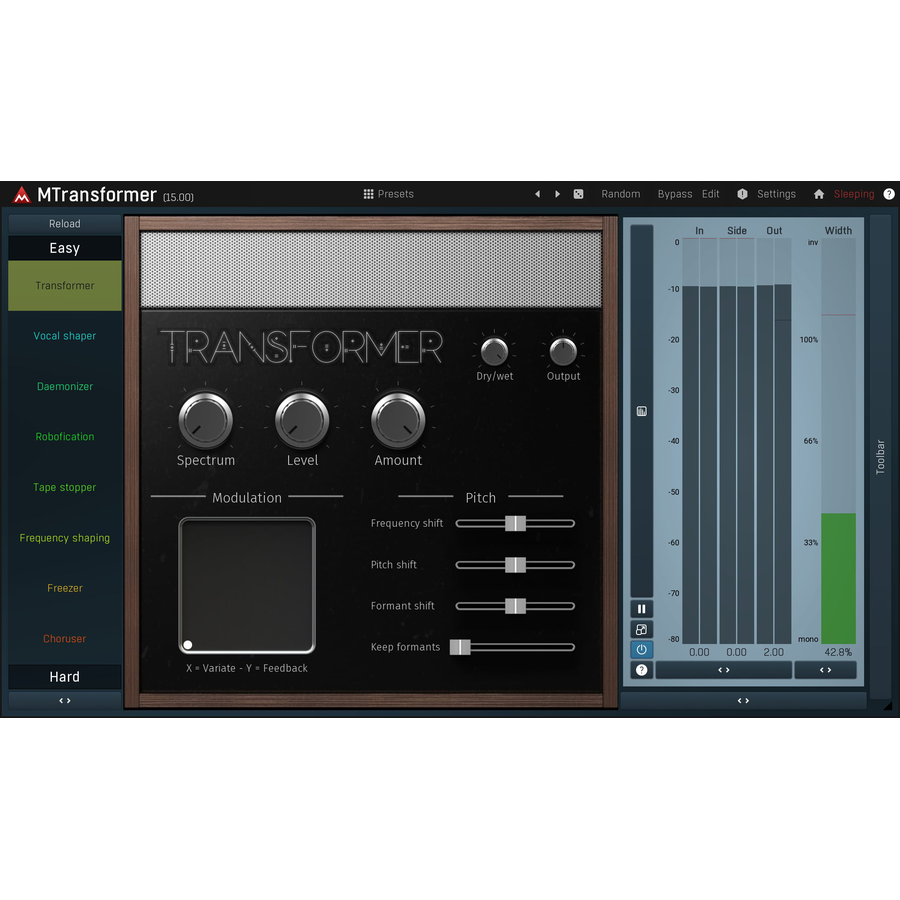Pause the meters with pause icon

[642, 608]
